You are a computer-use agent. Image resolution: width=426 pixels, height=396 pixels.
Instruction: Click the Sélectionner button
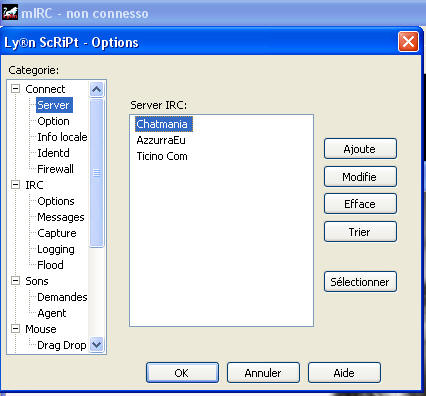(360, 282)
